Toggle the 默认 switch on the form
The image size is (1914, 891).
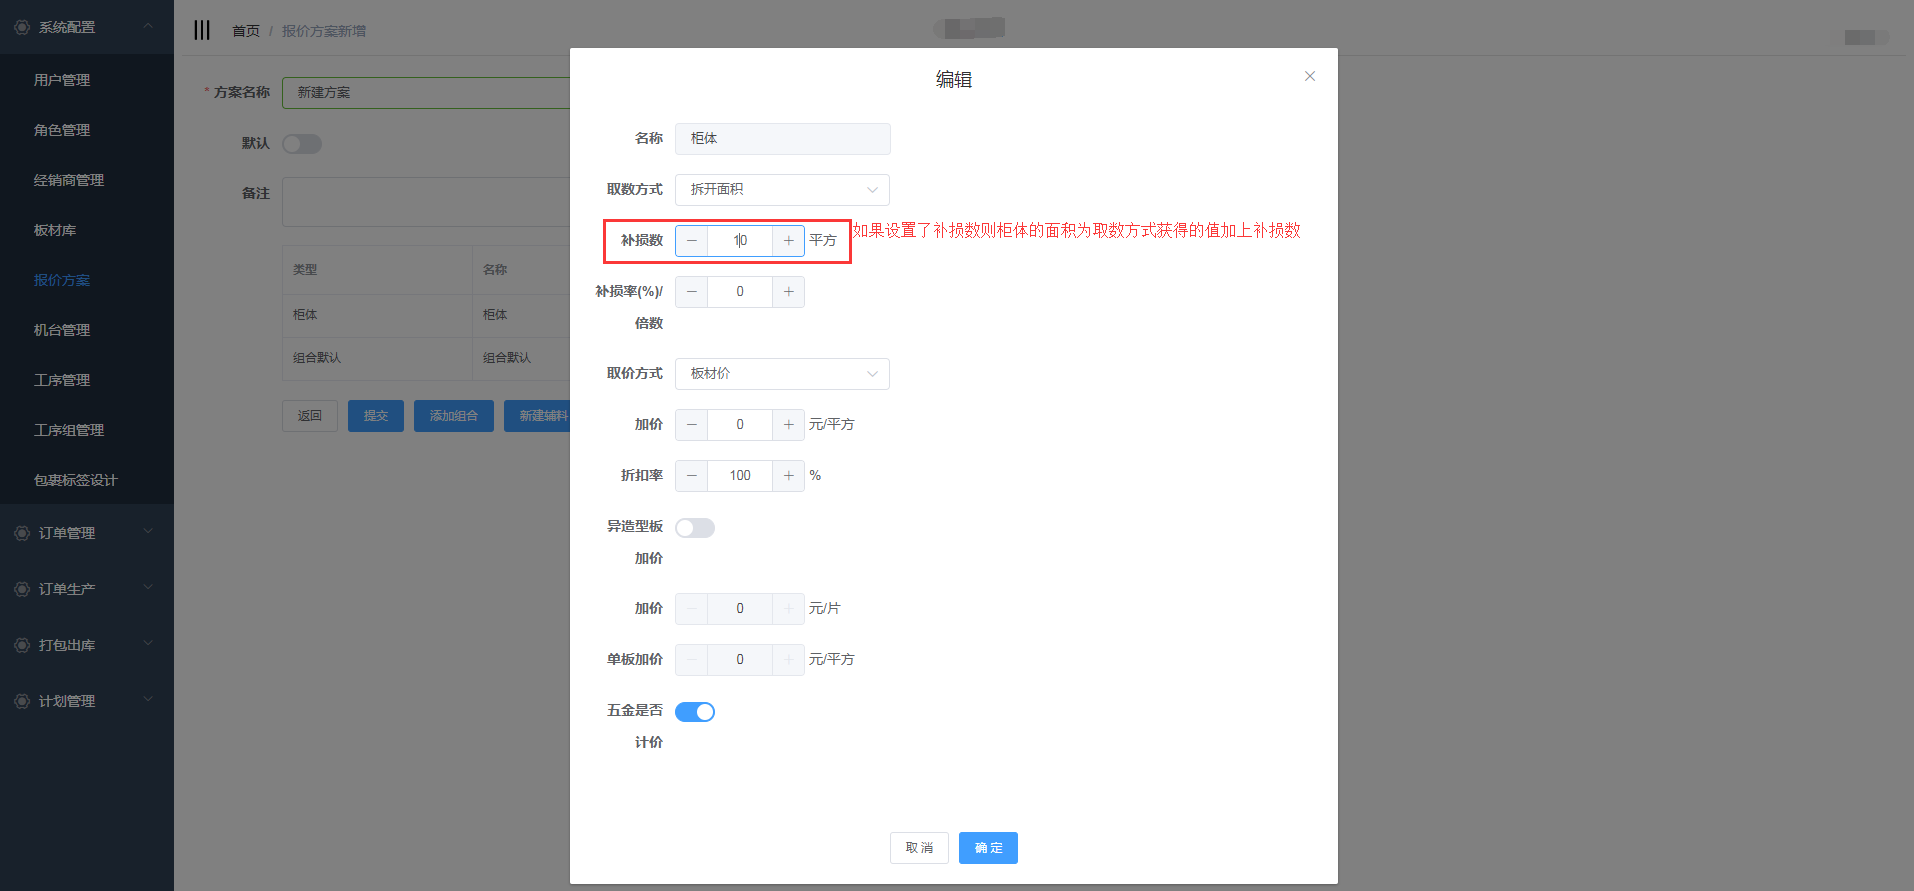point(301,144)
